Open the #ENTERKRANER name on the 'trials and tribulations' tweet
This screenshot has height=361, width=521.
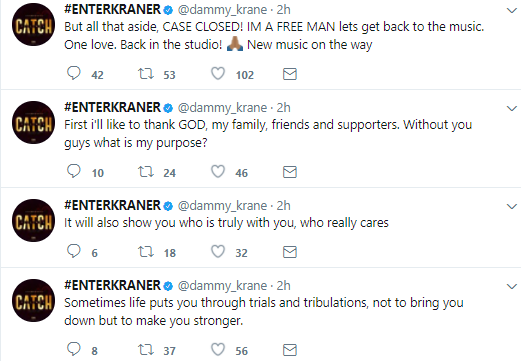point(112,285)
